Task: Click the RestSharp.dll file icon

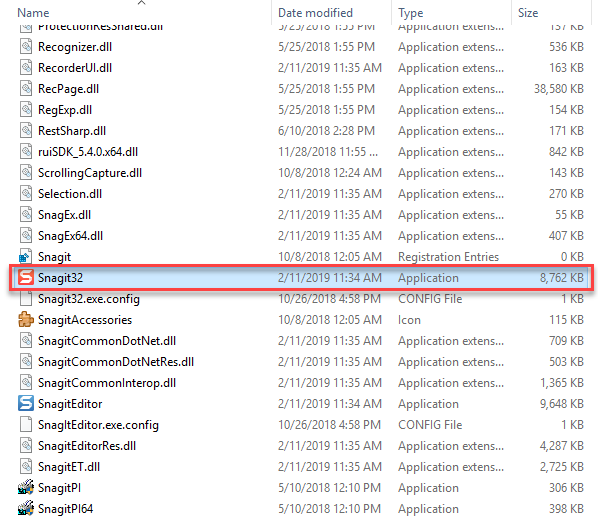Action: 26,131
